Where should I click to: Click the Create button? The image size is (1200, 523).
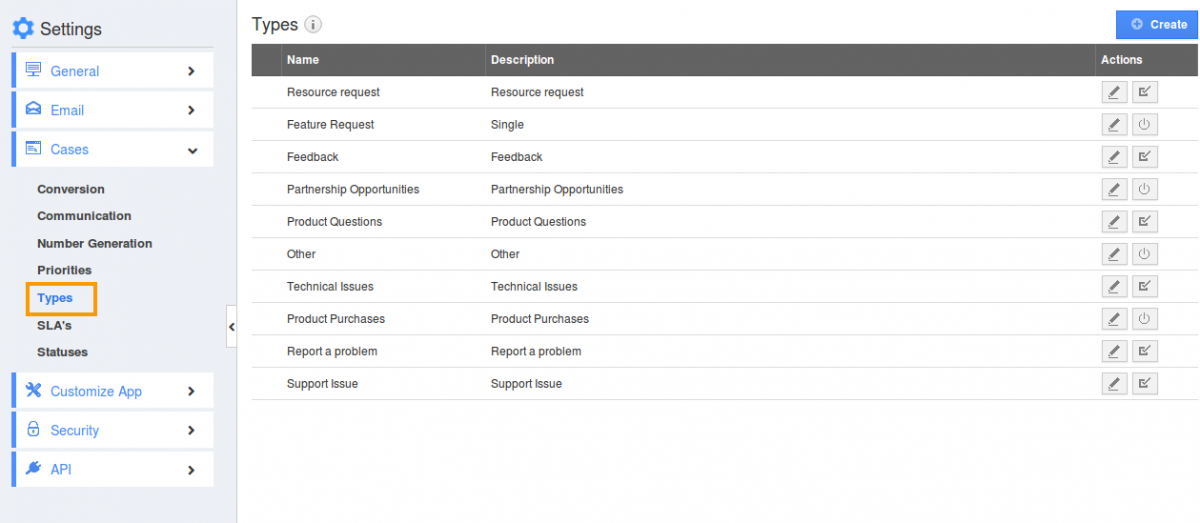click(1157, 25)
